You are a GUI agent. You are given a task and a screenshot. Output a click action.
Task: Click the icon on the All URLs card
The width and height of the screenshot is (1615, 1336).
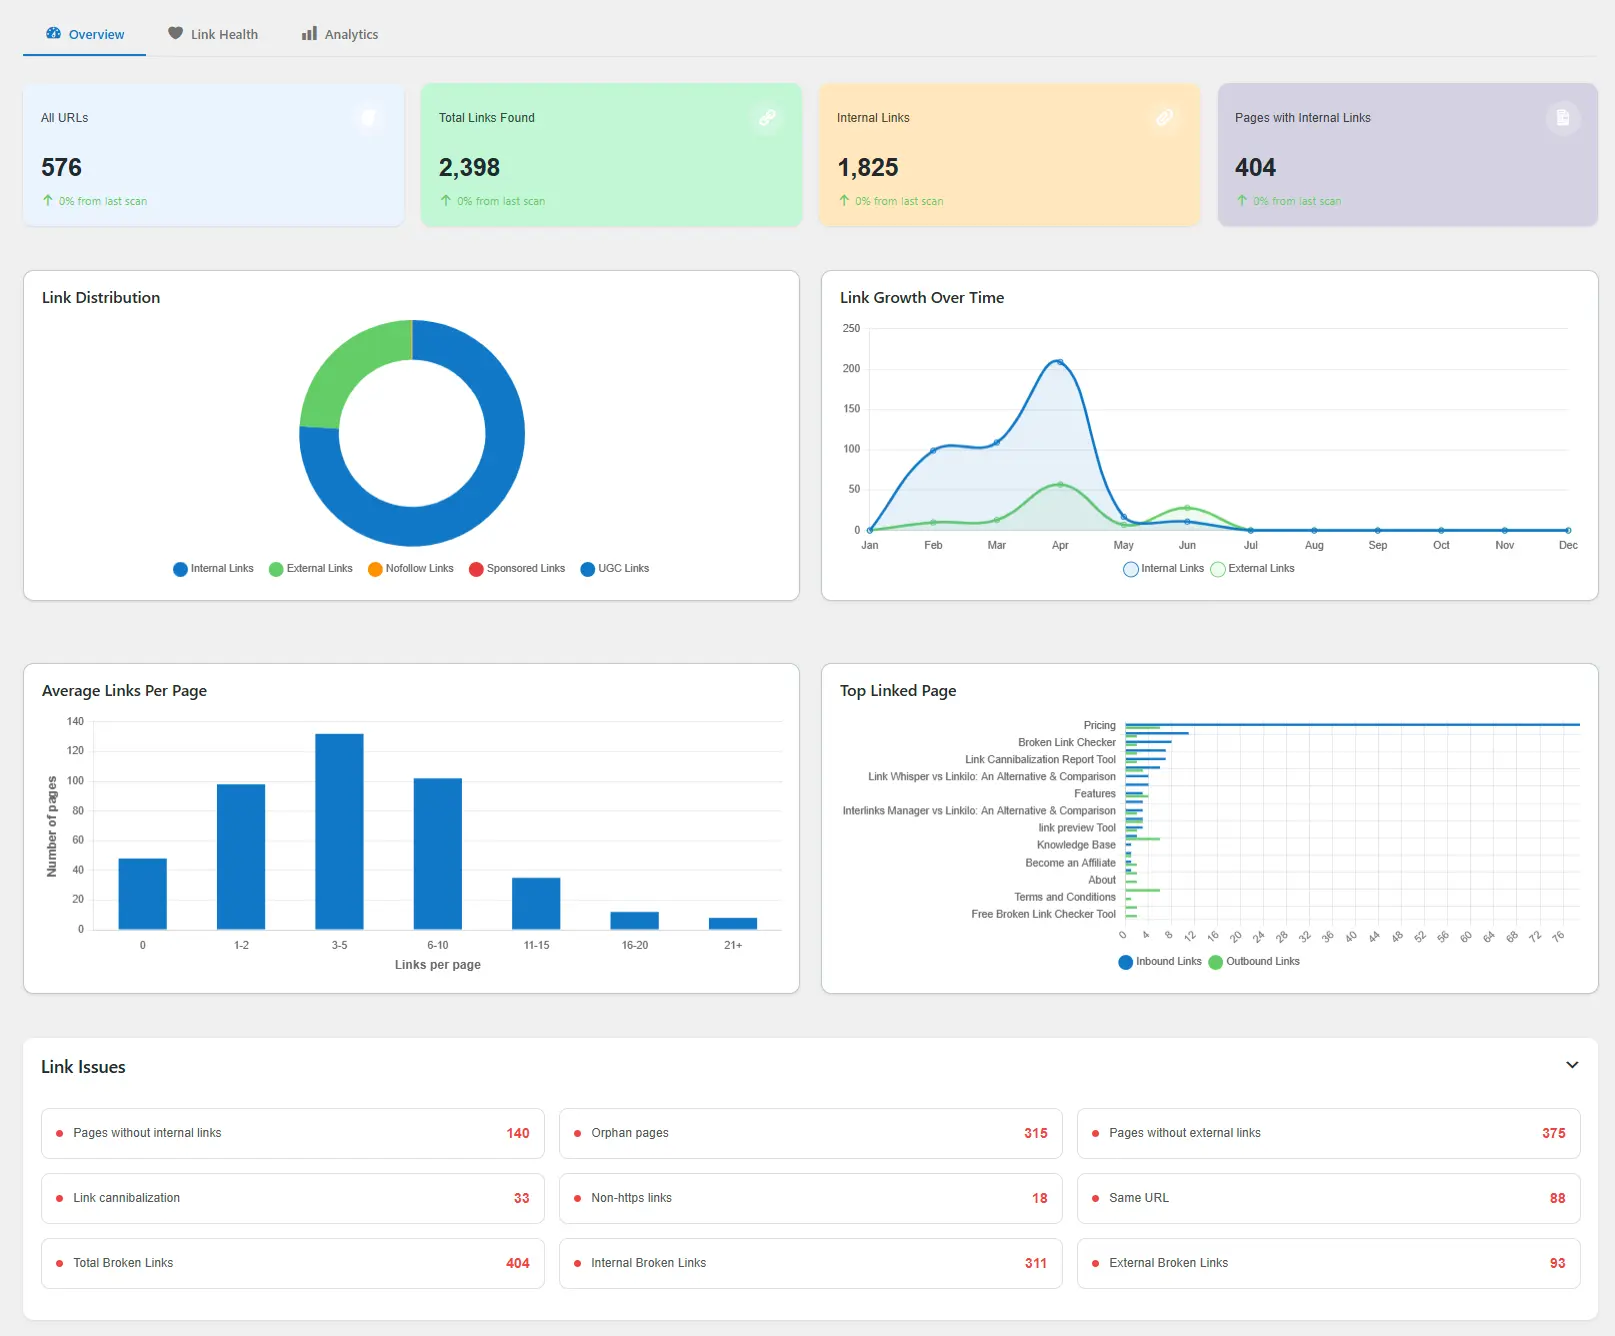(368, 117)
